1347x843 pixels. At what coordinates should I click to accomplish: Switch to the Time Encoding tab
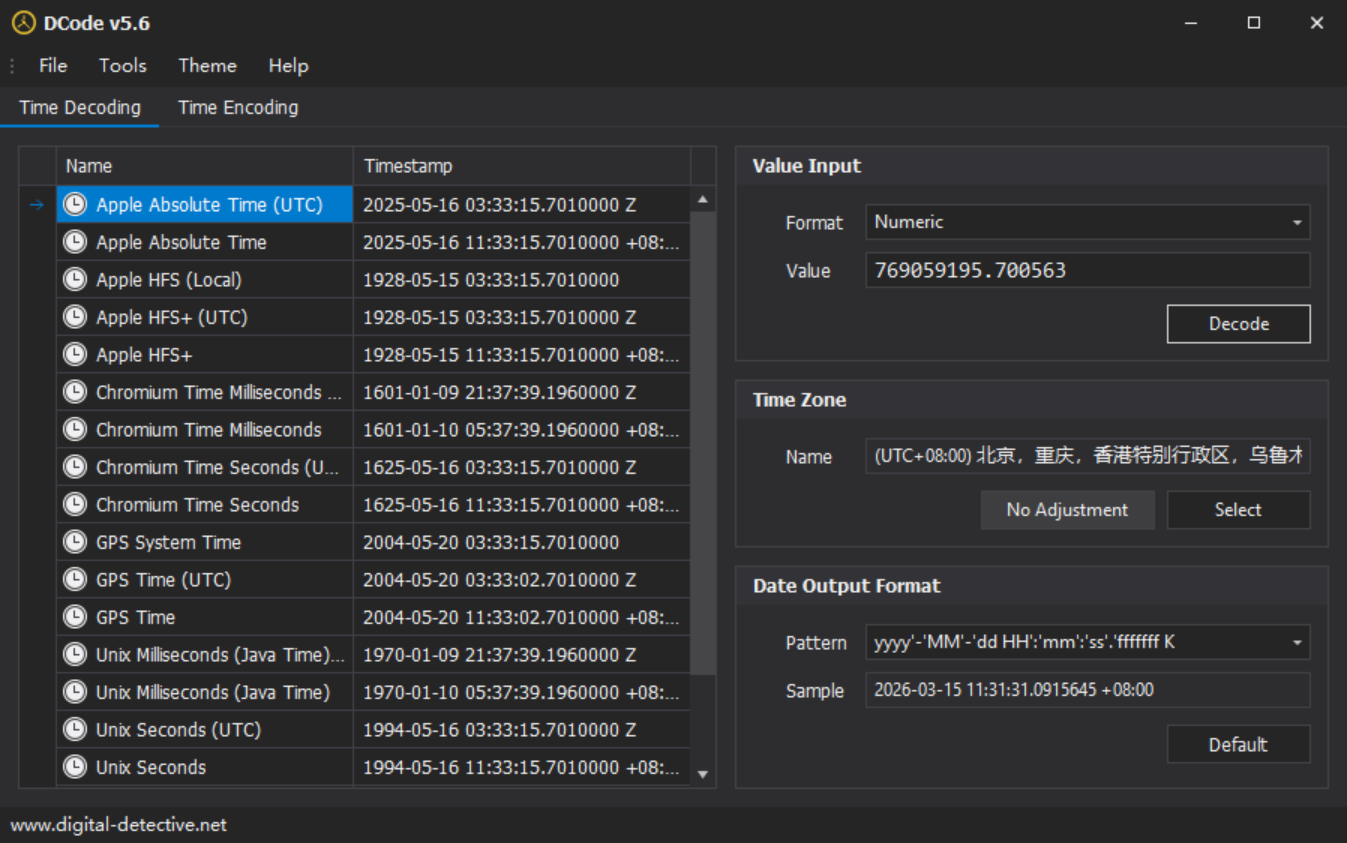(x=238, y=107)
